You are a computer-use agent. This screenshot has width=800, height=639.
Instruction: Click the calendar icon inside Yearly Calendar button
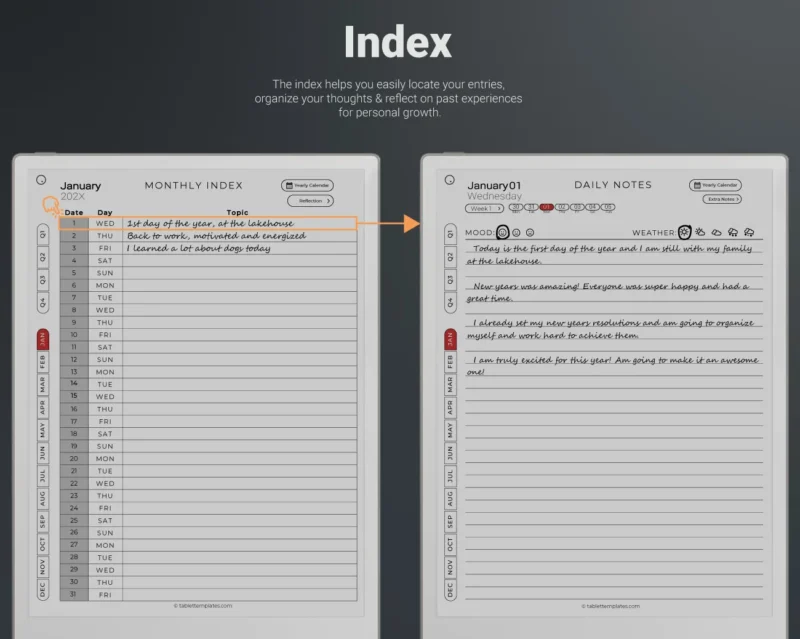point(288,184)
